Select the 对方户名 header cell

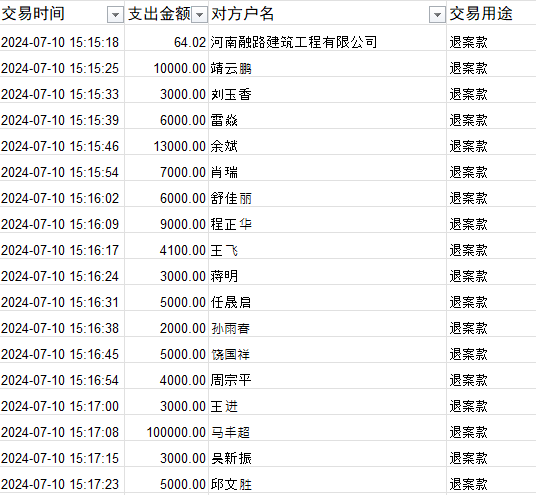pos(327,14)
